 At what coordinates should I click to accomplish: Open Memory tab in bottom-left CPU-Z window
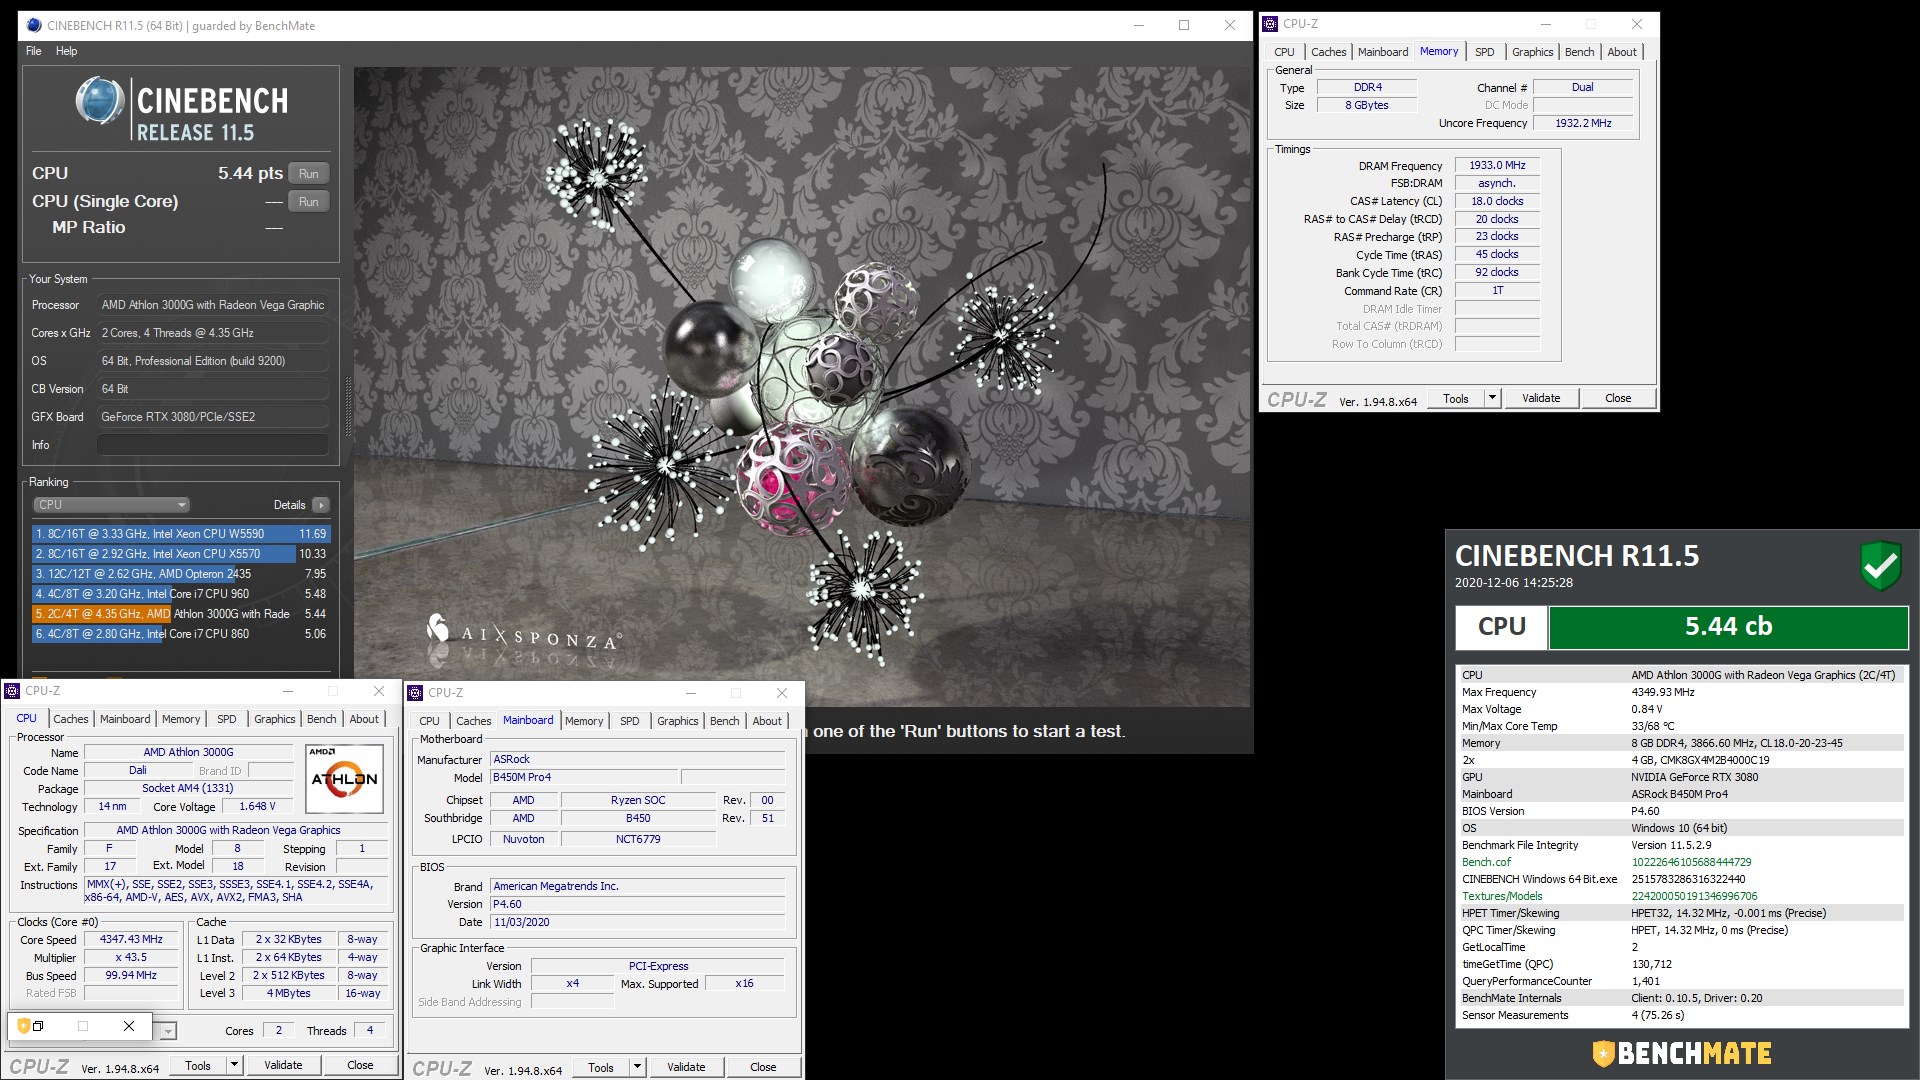pyautogui.click(x=181, y=719)
